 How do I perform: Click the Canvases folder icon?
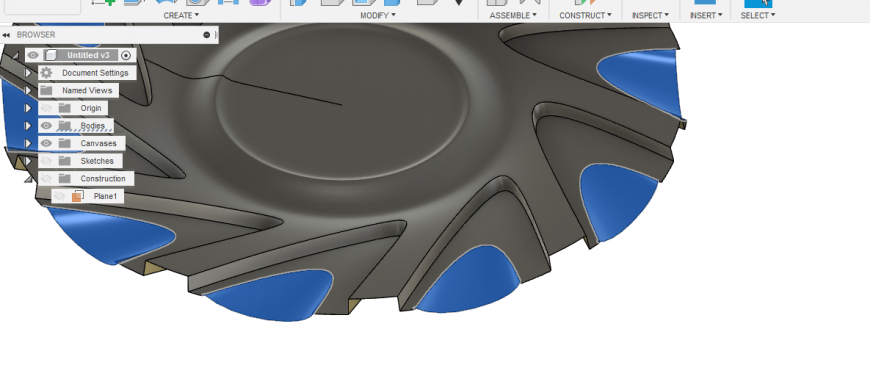pos(65,143)
